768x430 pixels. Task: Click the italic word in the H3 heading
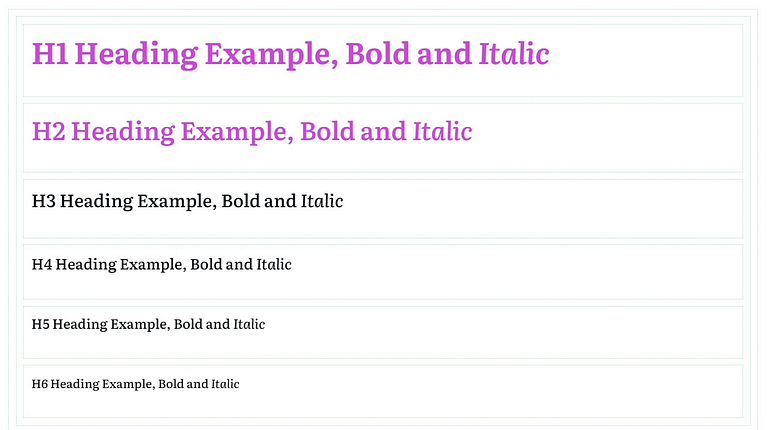coord(322,202)
